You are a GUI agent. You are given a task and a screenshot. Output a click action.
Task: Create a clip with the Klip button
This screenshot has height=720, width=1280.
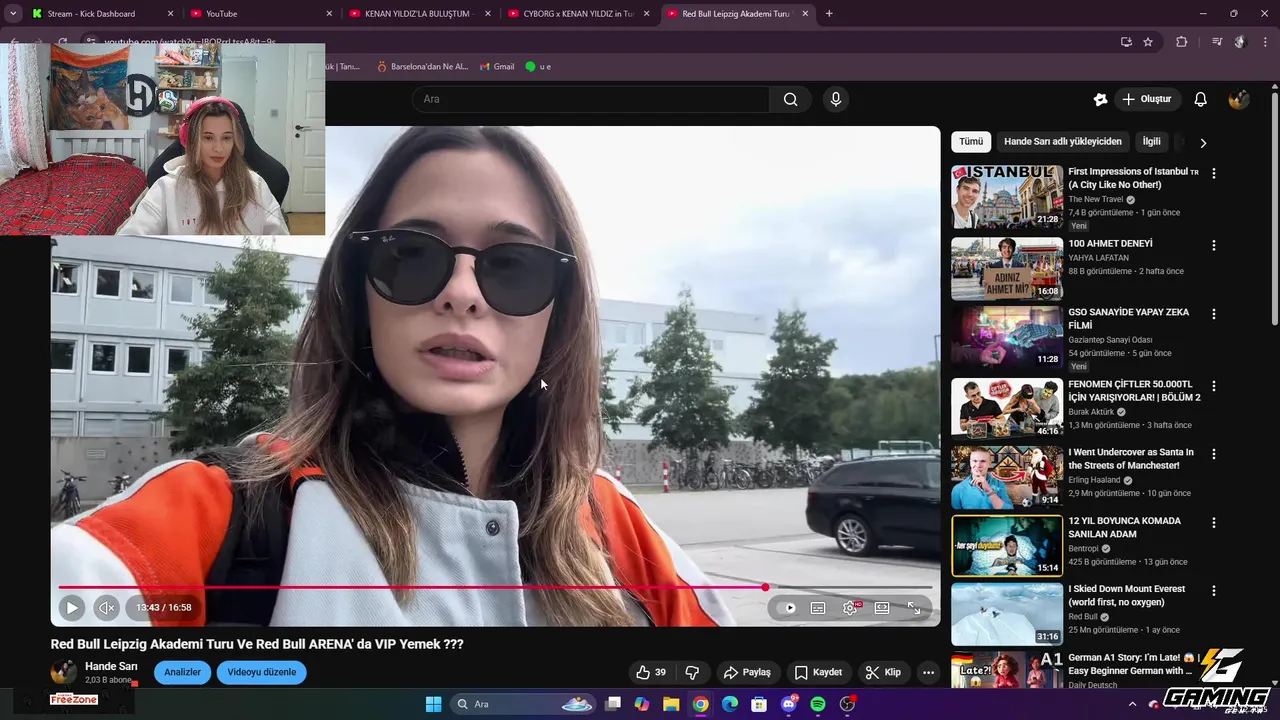[x=883, y=672]
